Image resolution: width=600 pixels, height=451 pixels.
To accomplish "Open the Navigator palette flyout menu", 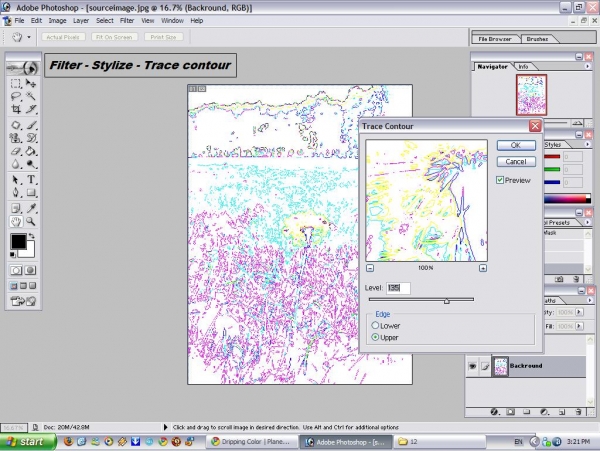I will 587,66.
